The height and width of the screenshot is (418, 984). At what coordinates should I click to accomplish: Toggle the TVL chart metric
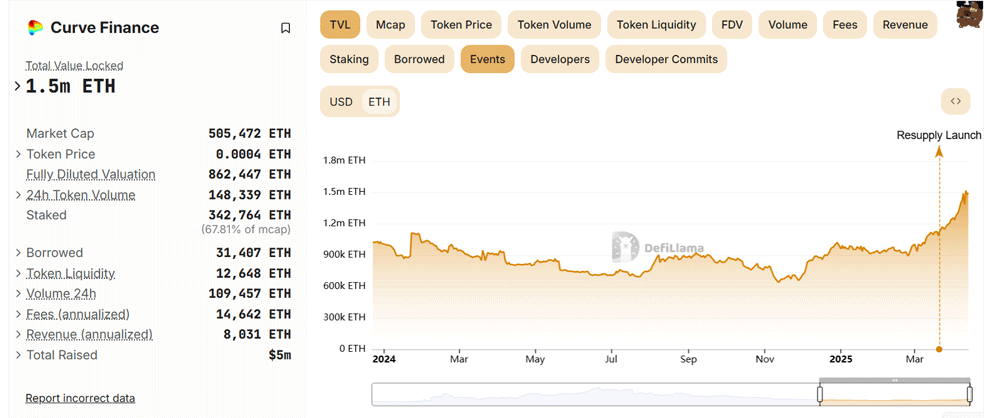tap(340, 25)
